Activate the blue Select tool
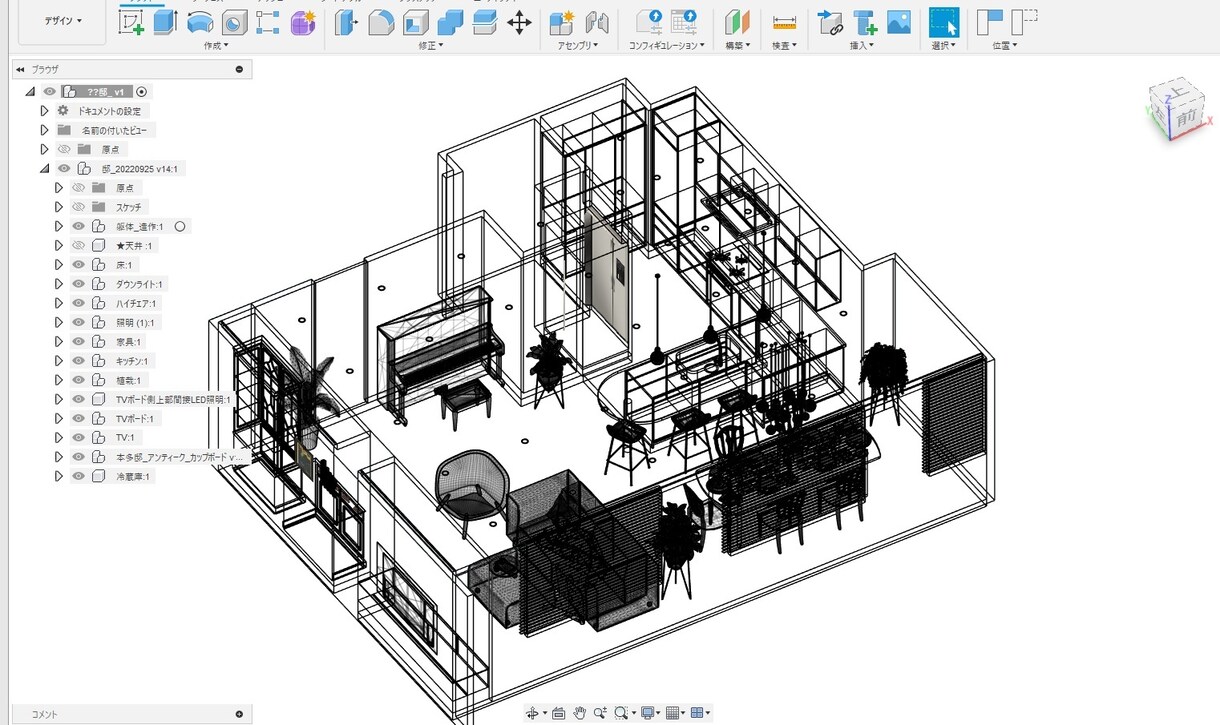The height and width of the screenshot is (725, 1220). 943,22
